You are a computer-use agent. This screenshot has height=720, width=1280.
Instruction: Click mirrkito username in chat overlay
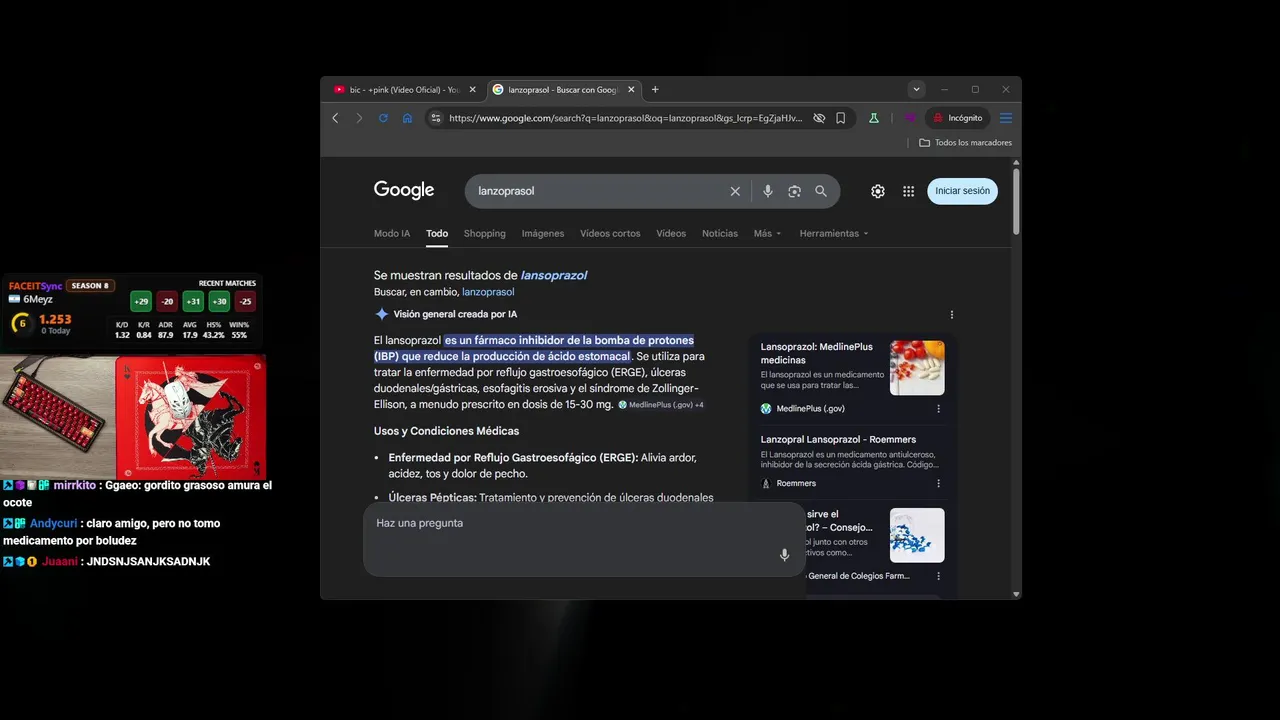point(75,485)
